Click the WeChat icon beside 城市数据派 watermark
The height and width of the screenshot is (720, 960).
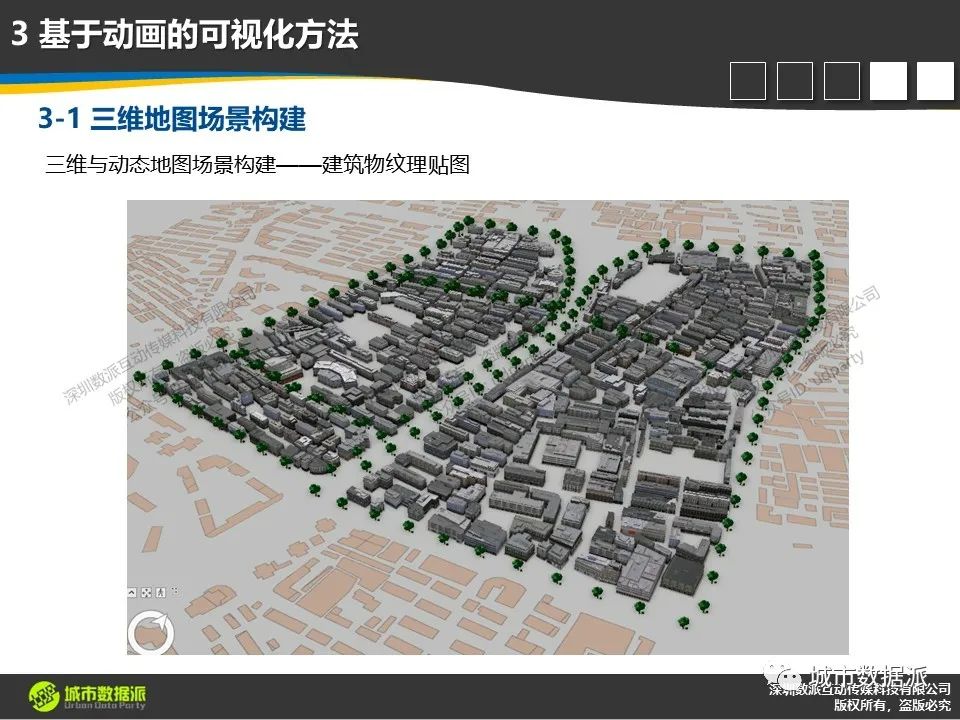tap(782, 675)
